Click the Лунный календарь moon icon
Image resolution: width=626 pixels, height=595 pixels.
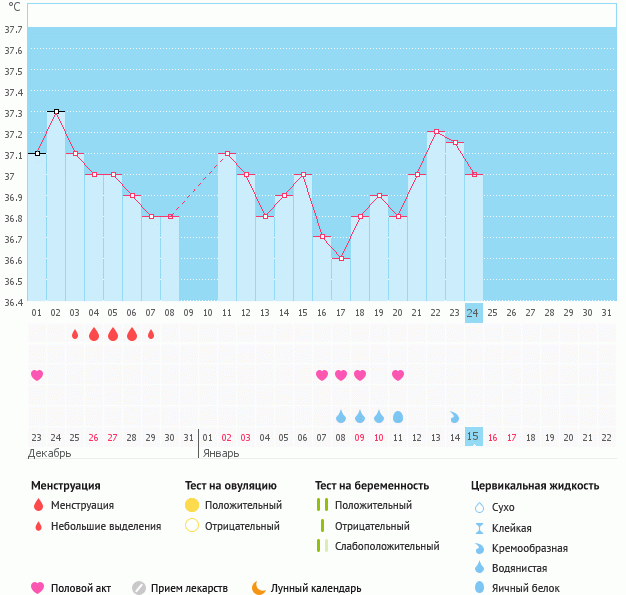(259, 588)
